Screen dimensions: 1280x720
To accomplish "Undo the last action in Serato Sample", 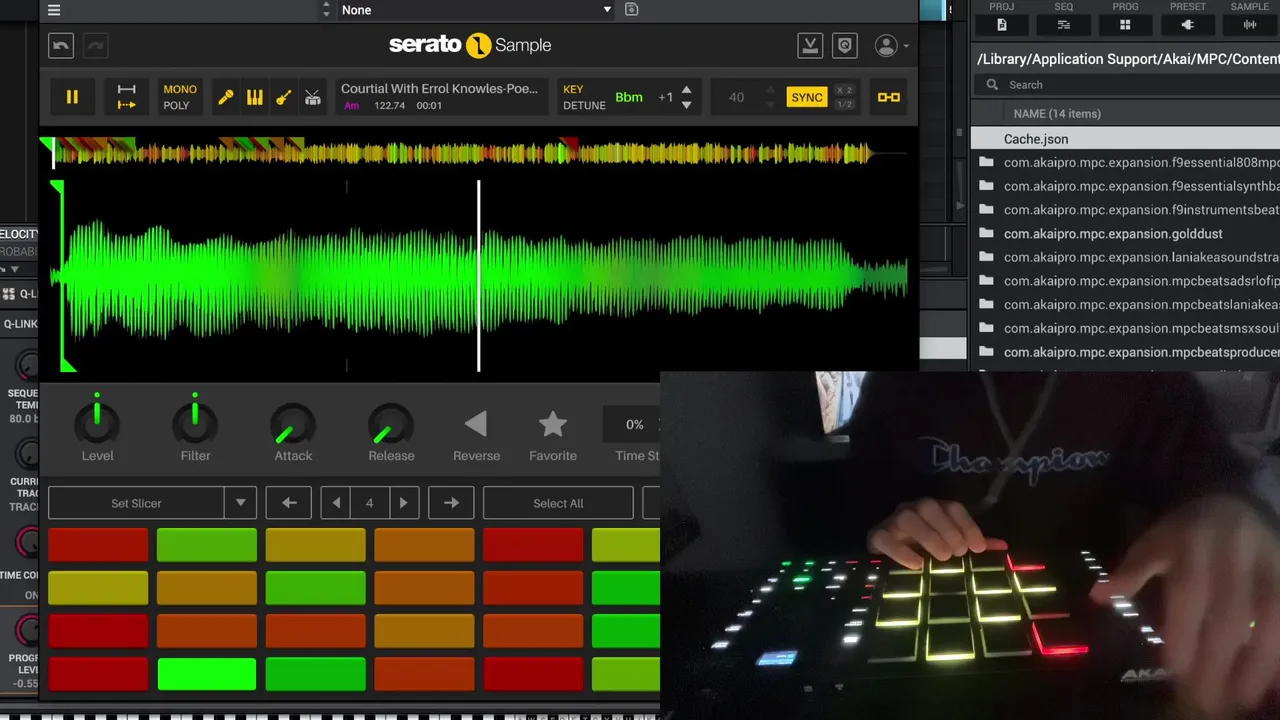I will [x=61, y=45].
